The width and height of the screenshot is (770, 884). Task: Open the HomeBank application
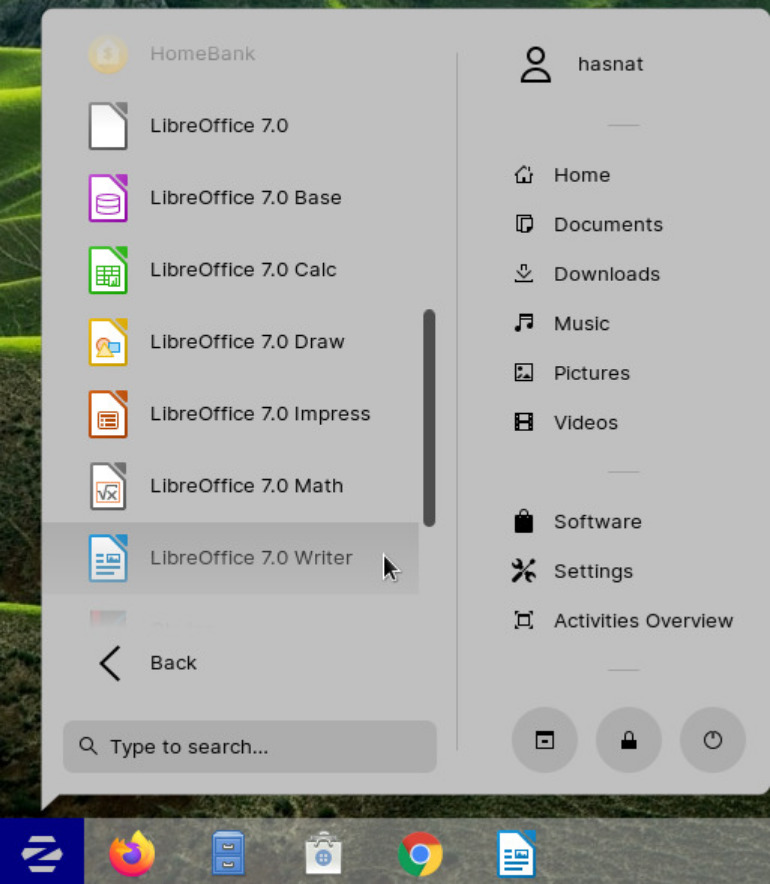(230, 54)
